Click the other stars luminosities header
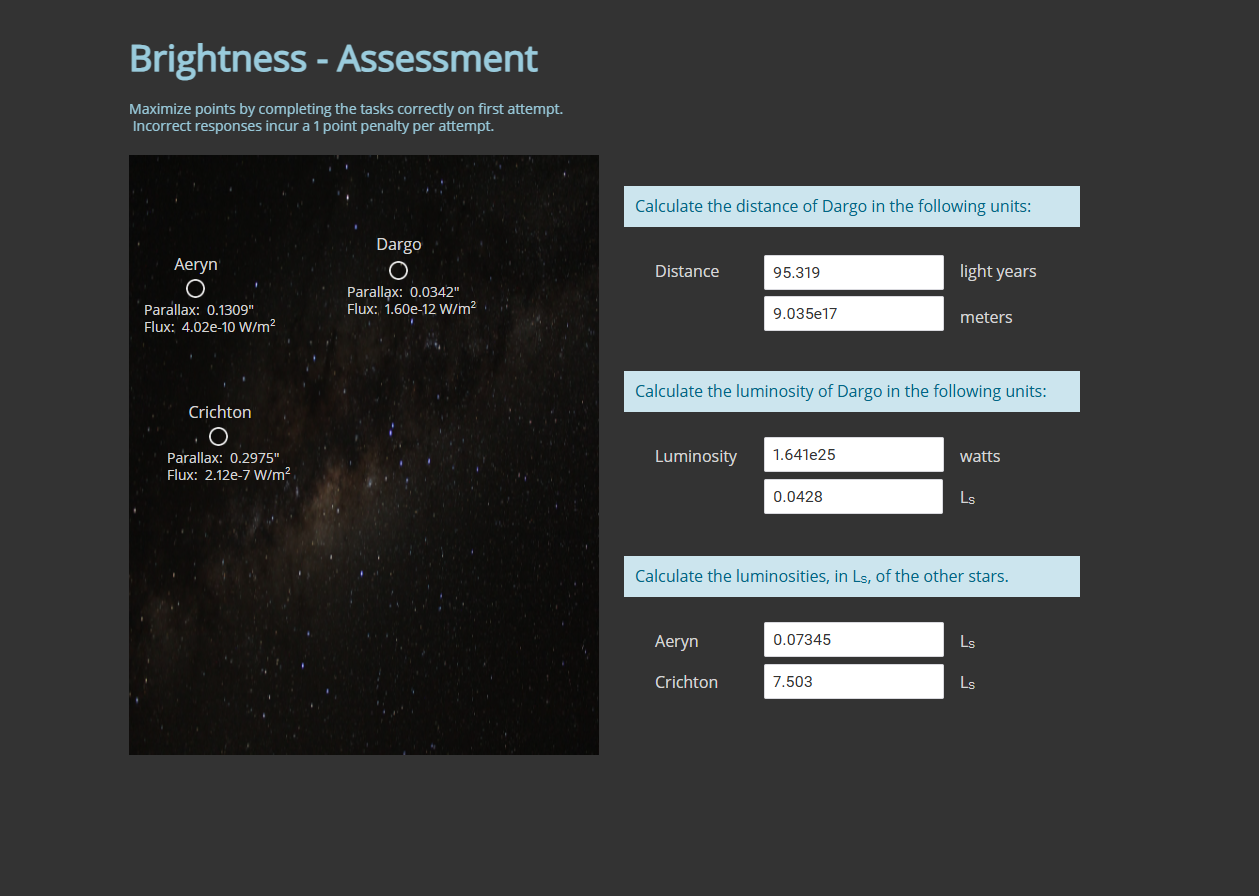The image size is (1259, 896). [851, 576]
